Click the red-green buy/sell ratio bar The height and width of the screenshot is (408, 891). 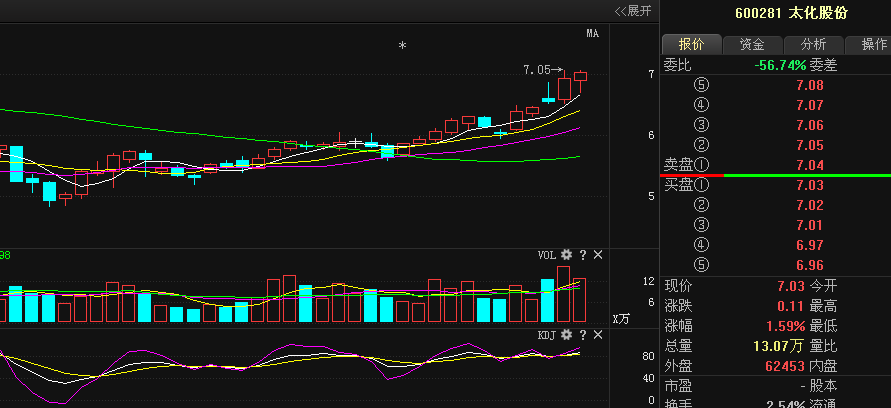775,175
